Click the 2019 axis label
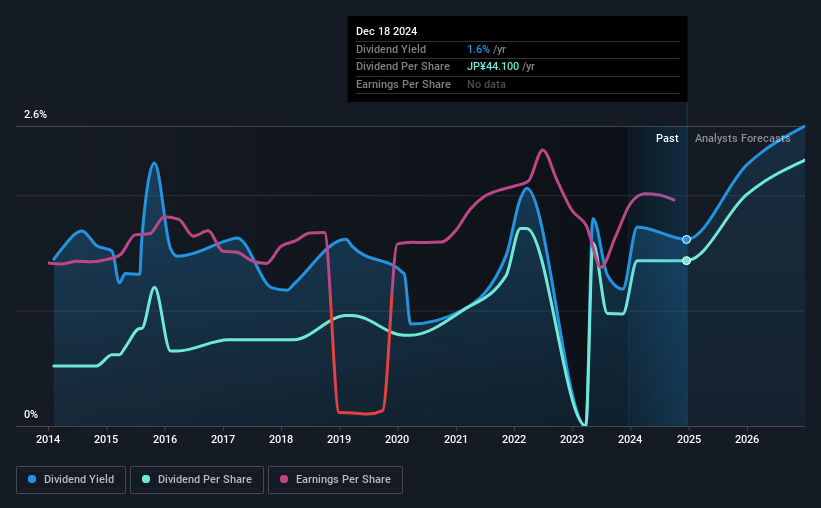The image size is (821, 508). [339, 439]
